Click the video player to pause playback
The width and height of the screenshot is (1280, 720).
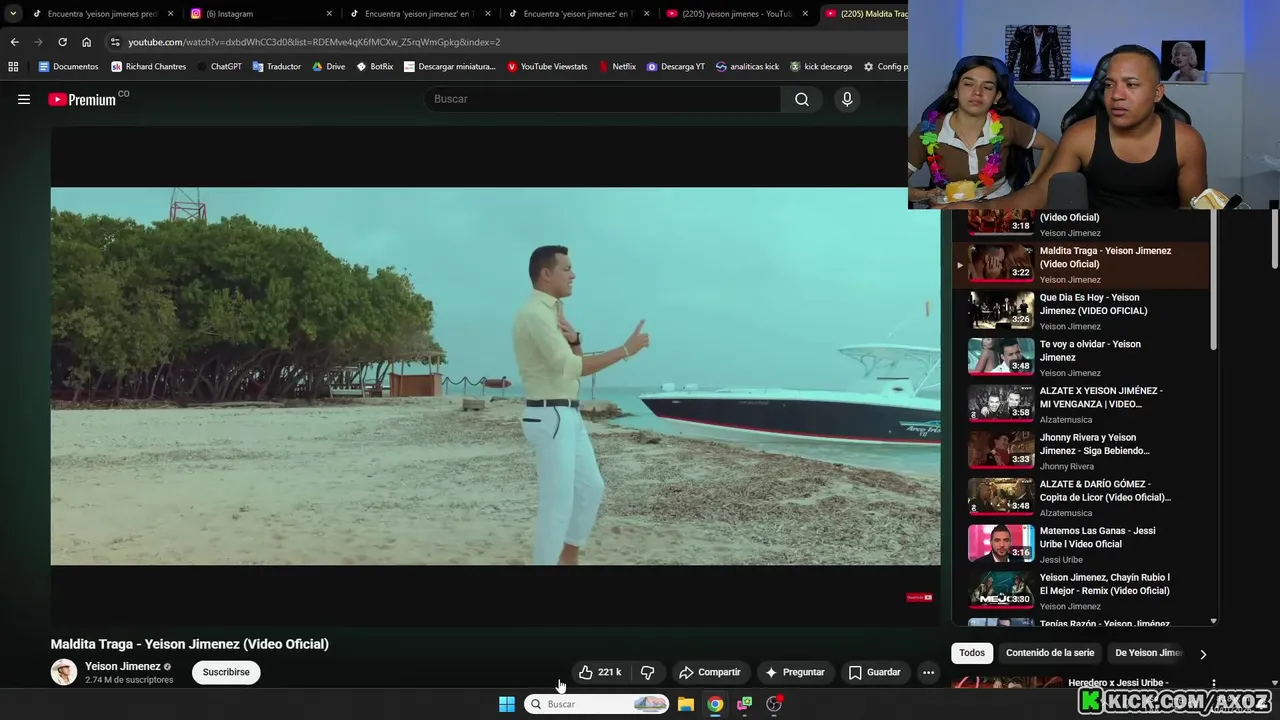[x=495, y=376]
